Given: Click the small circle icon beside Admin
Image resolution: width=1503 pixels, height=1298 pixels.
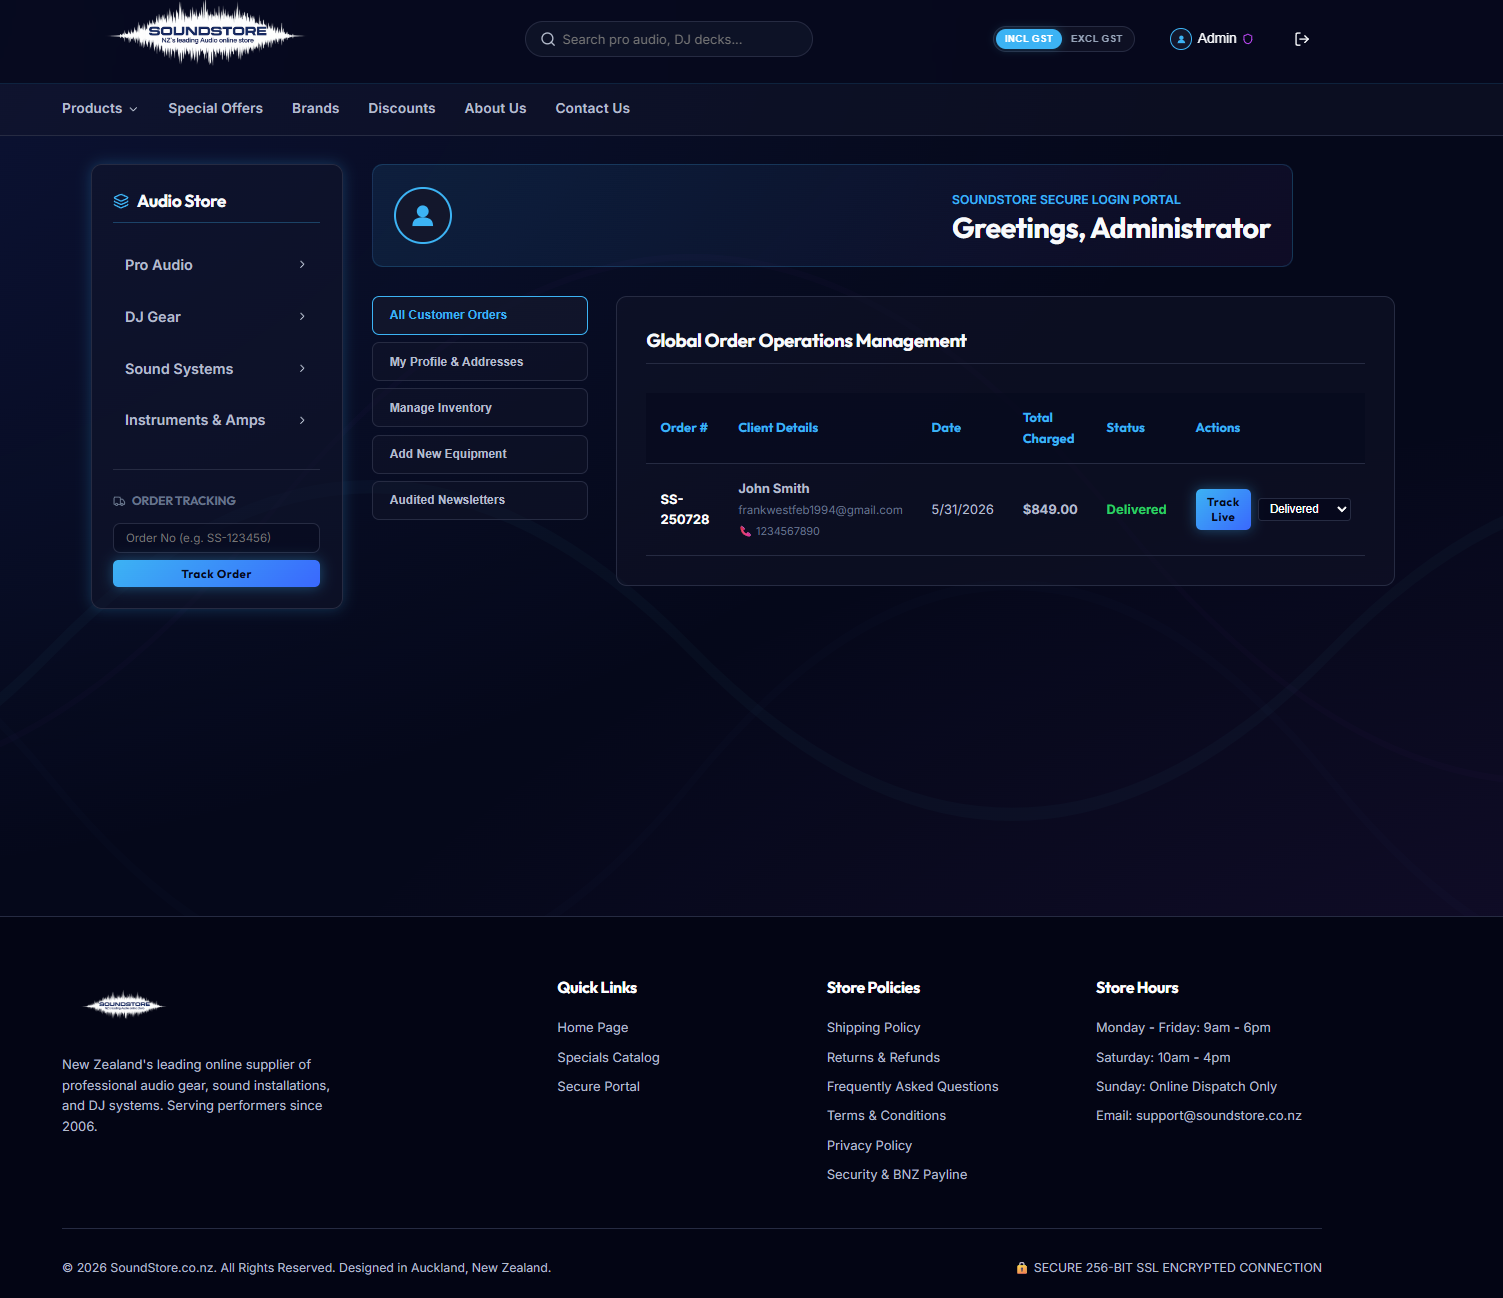Looking at the screenshot, I should click(x=1248, y=39).
